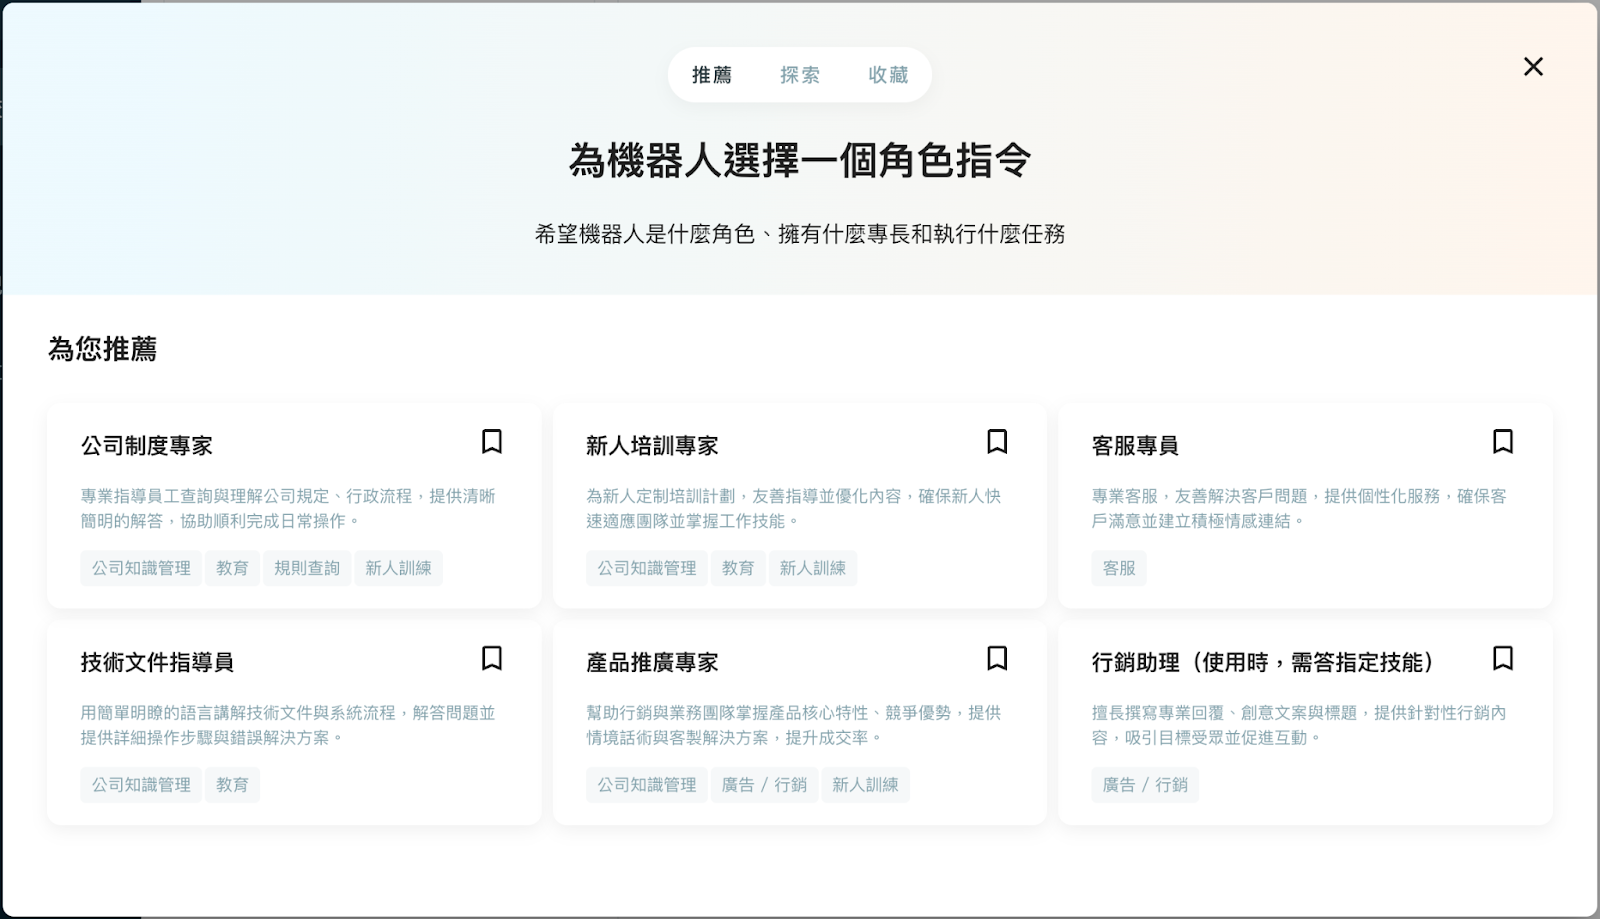Viewport: 1600px width, 919px height.
Task: Click the 規則查詢 tag on 公司制度專家
Action: click(307, 568)
